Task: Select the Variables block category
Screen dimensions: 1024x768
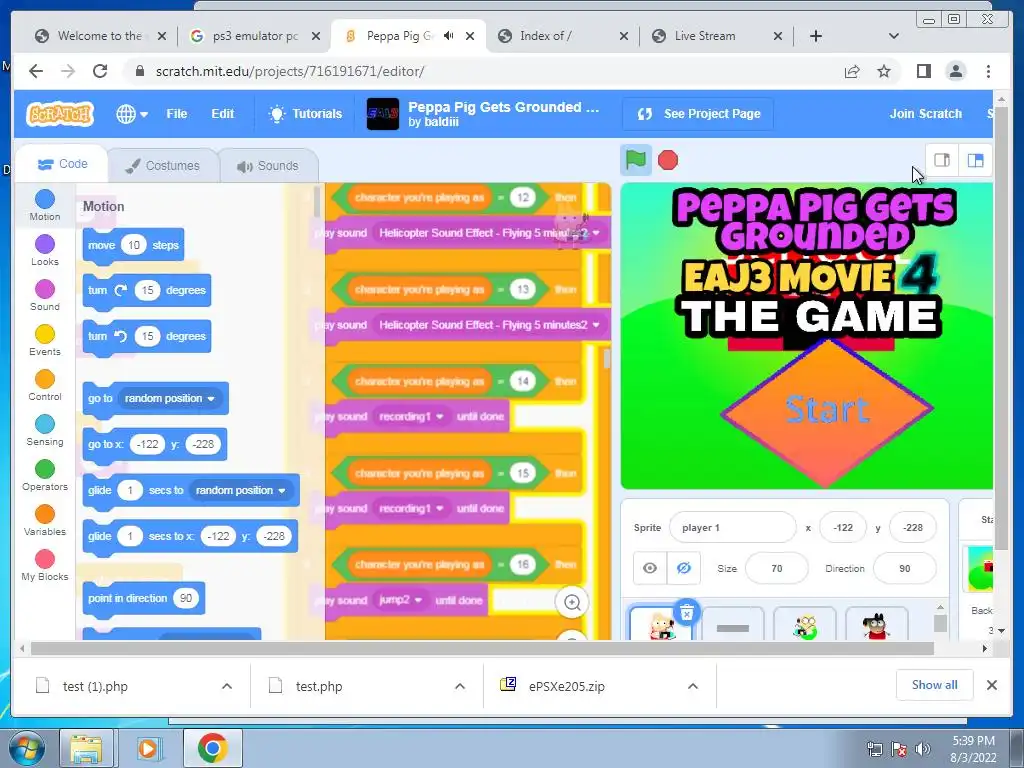Action: pos(44,520)
